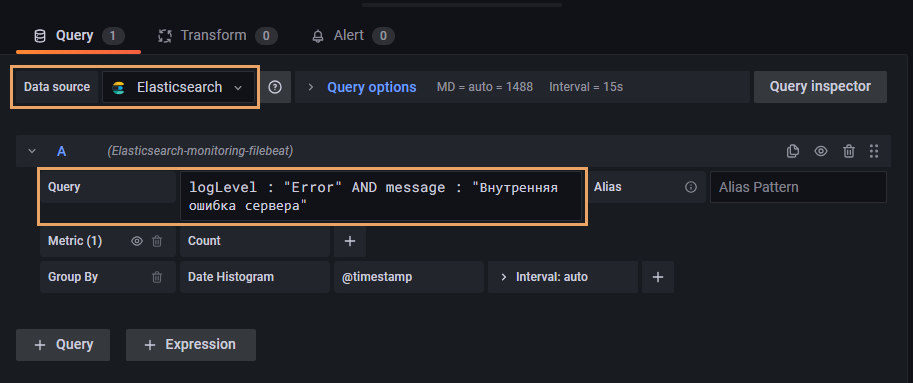Add another metric with plus button
This screenshot has height=383, width=913.
[x=350, y=241]
